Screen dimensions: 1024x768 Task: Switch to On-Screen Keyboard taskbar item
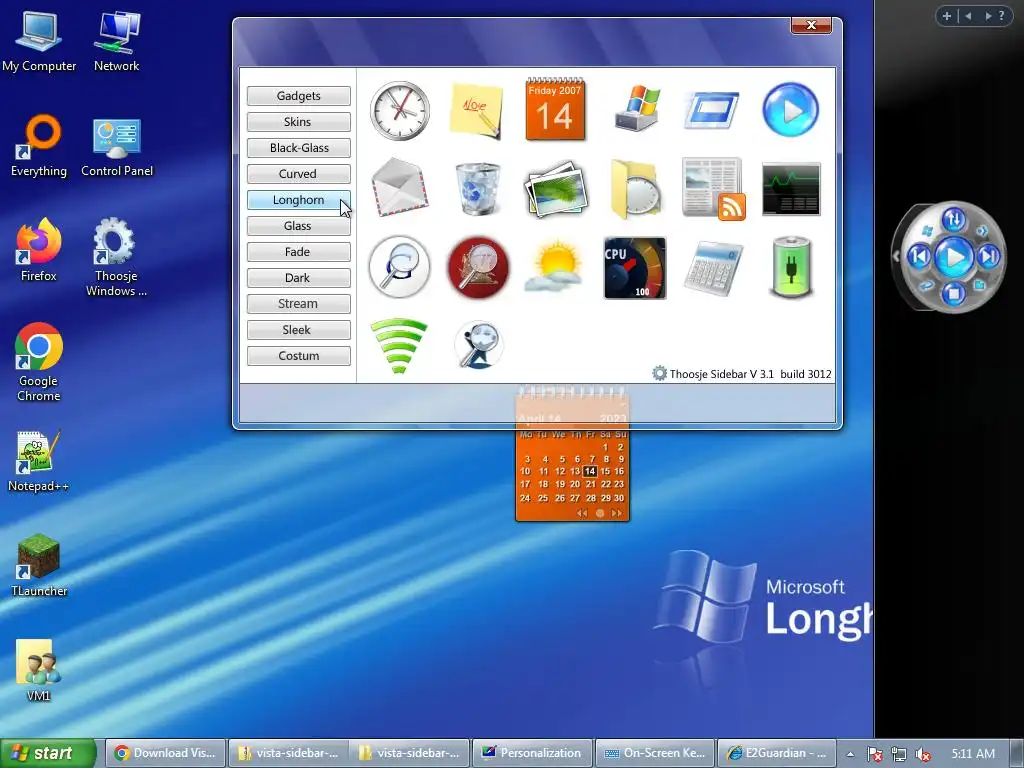[655, 753]
